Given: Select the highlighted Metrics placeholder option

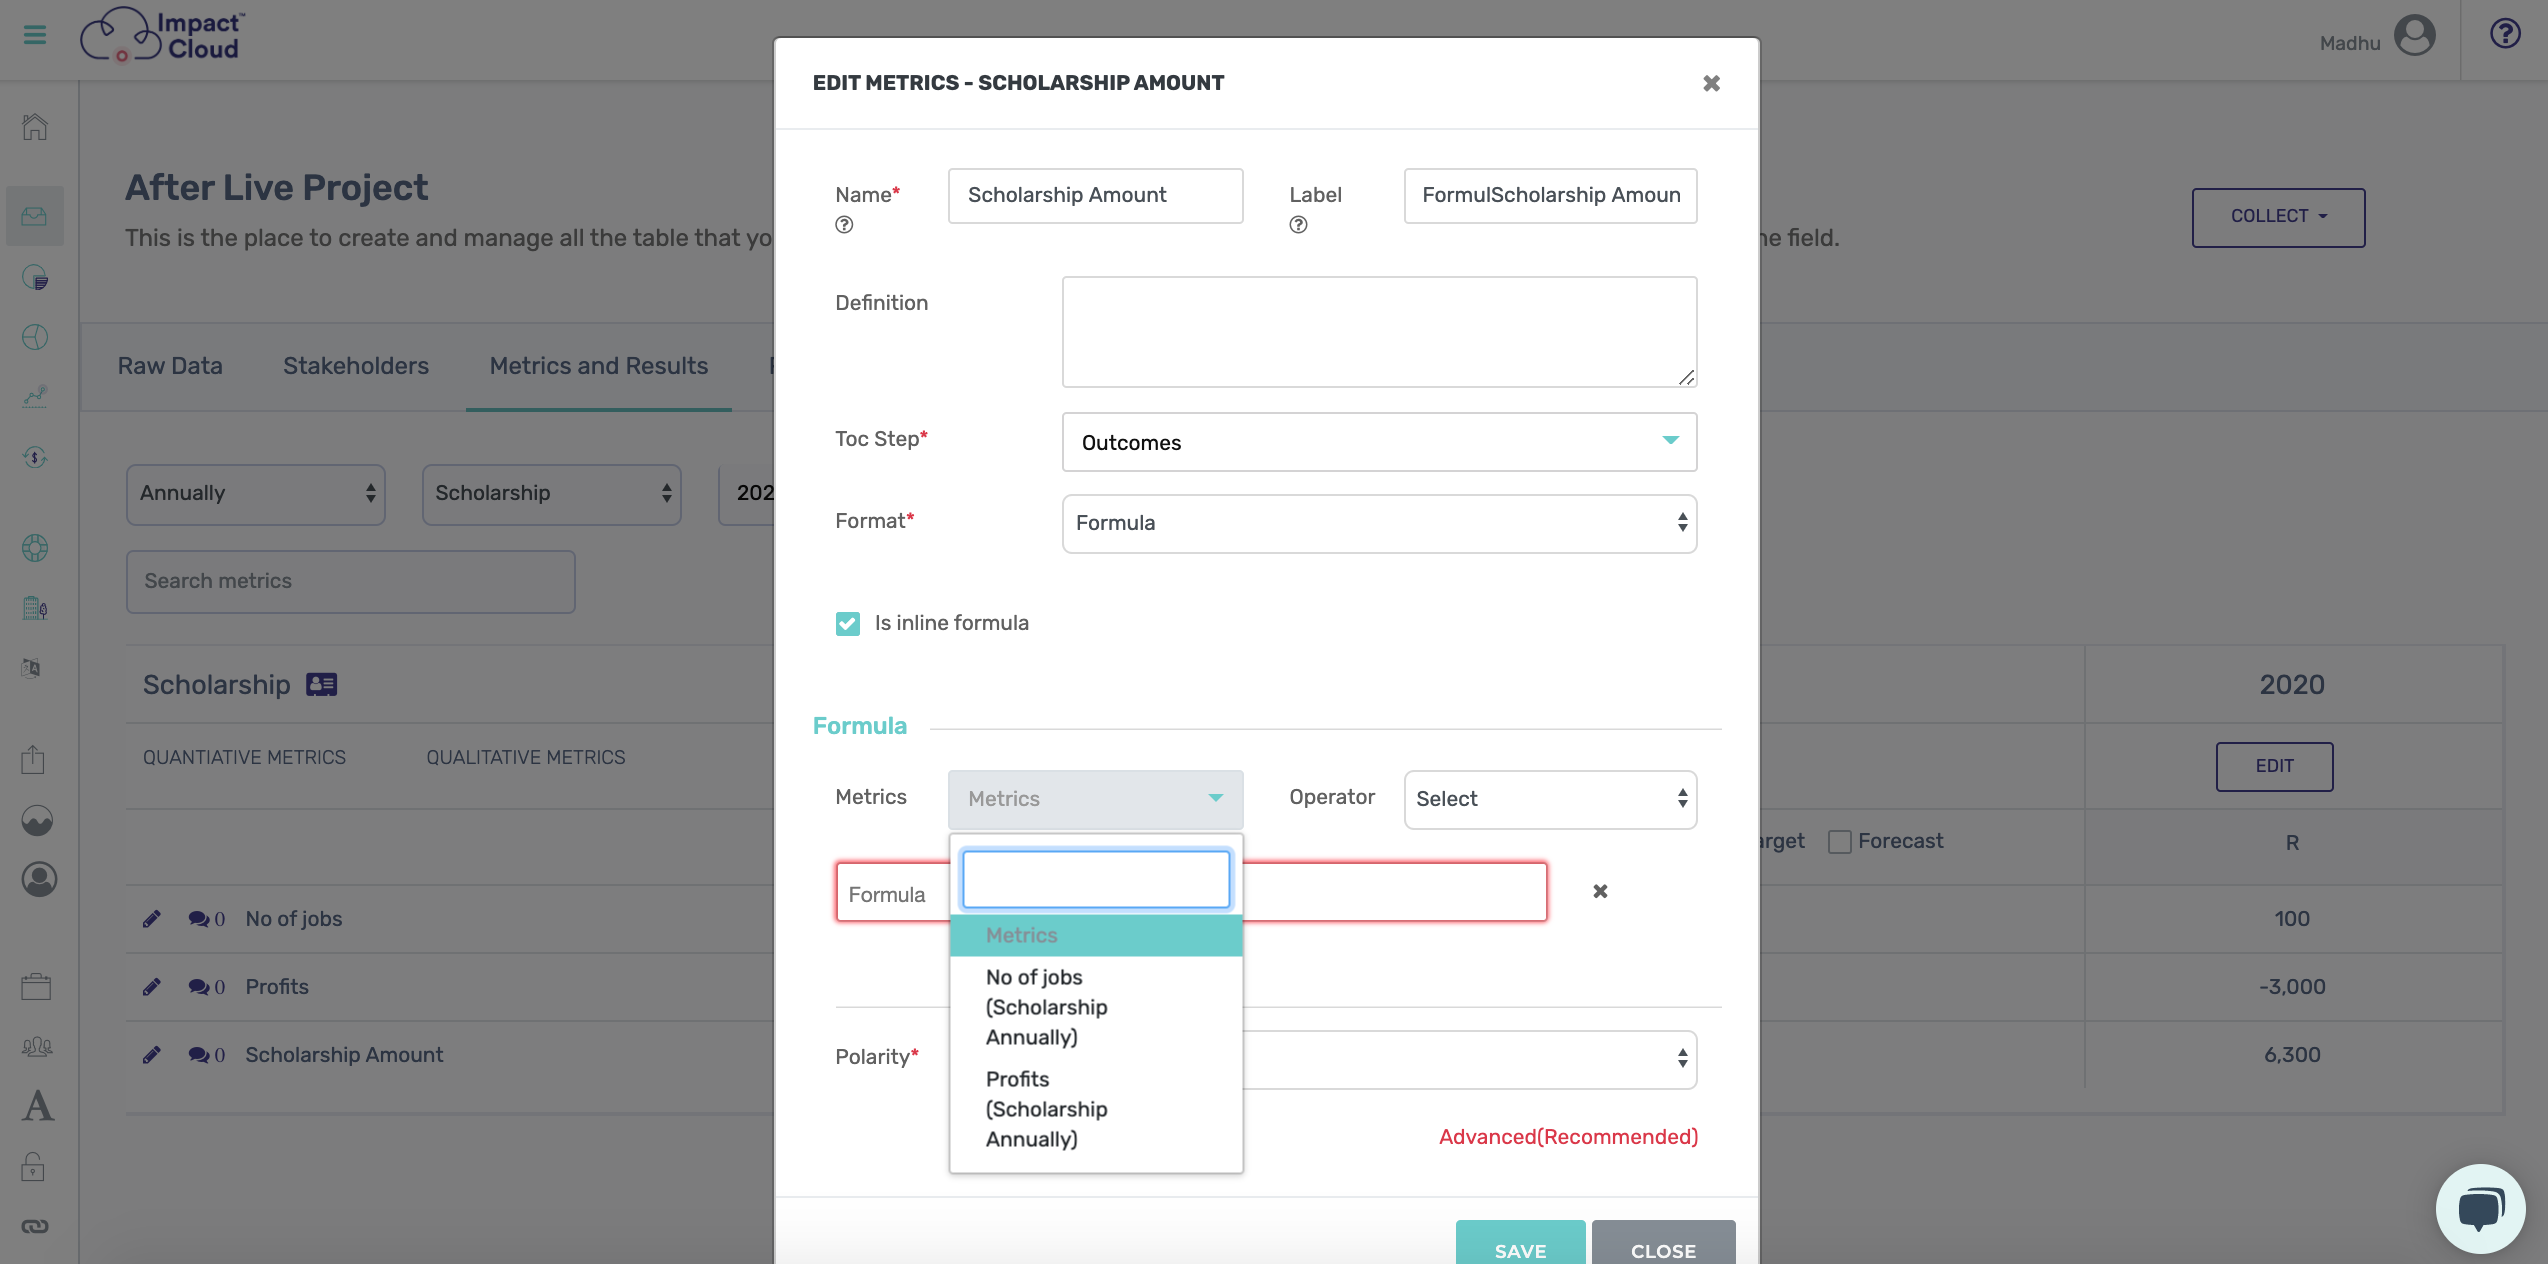Looking at the screenshot, I should pyautogui.click(x=1095, y=935).
